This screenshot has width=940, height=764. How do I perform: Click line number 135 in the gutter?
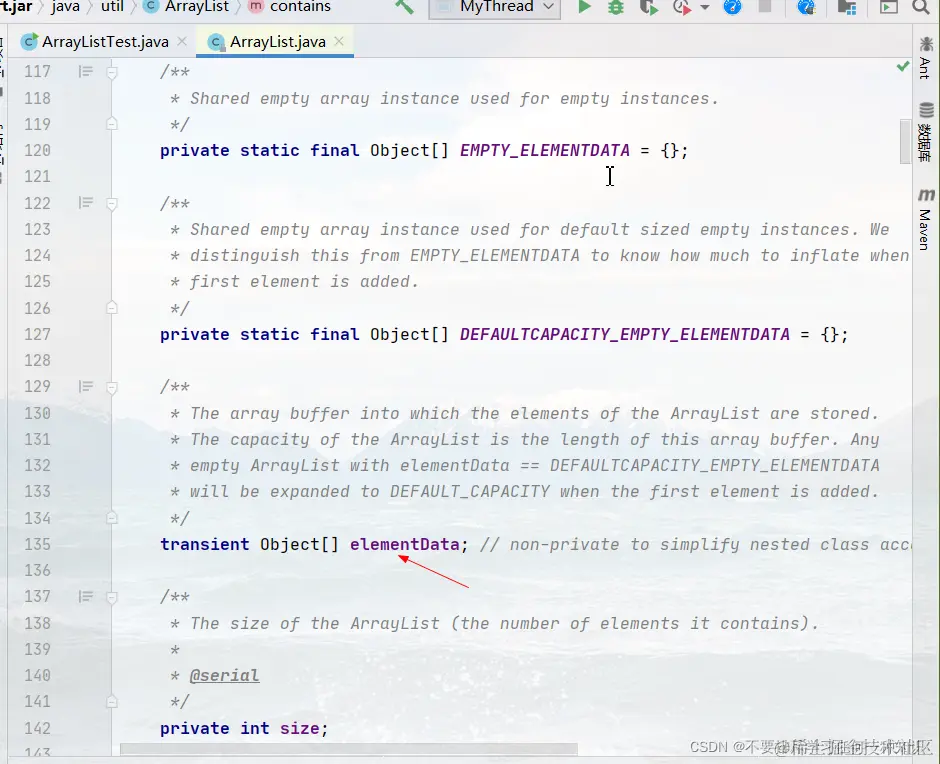pyautogui.click(x=37, y=545)
